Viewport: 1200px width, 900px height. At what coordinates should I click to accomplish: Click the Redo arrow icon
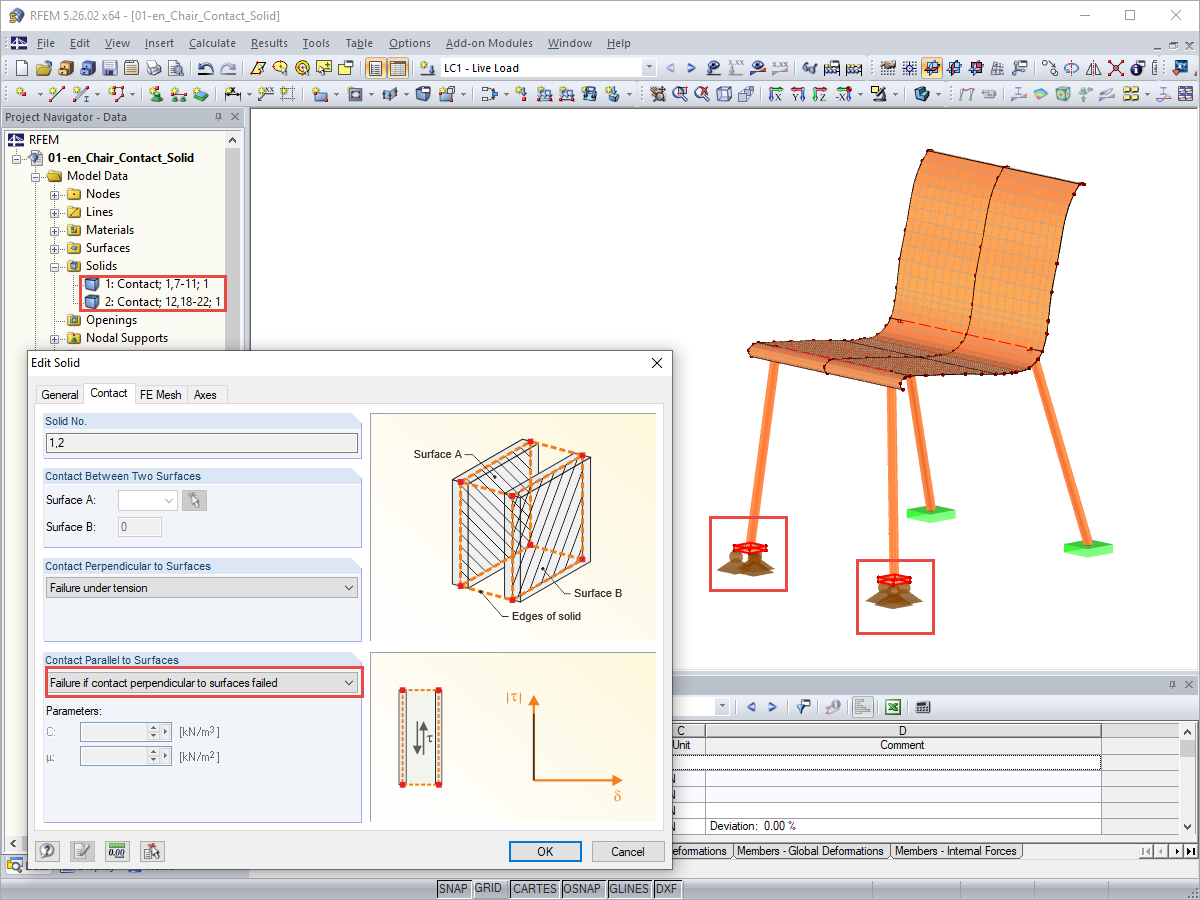click(x=228, y=68)
